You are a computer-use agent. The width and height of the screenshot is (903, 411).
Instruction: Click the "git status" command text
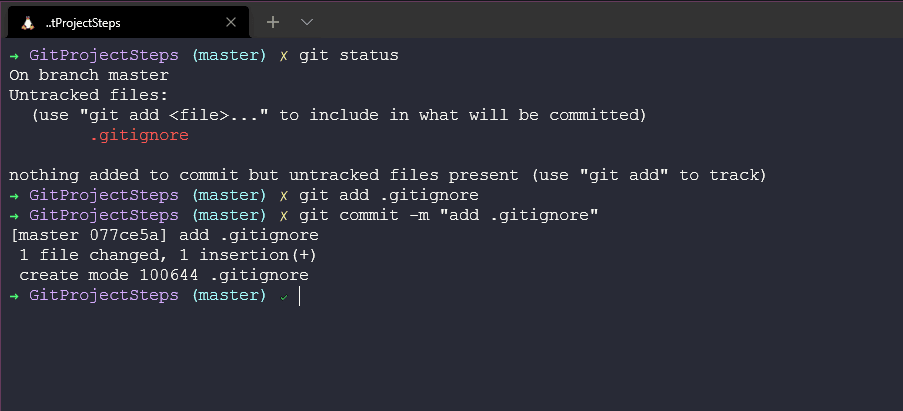348,55
